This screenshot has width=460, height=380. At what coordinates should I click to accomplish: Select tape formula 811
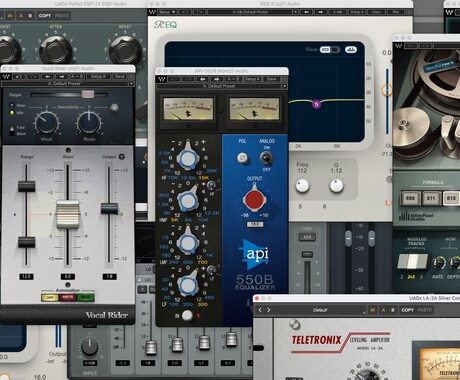[431, 198]
